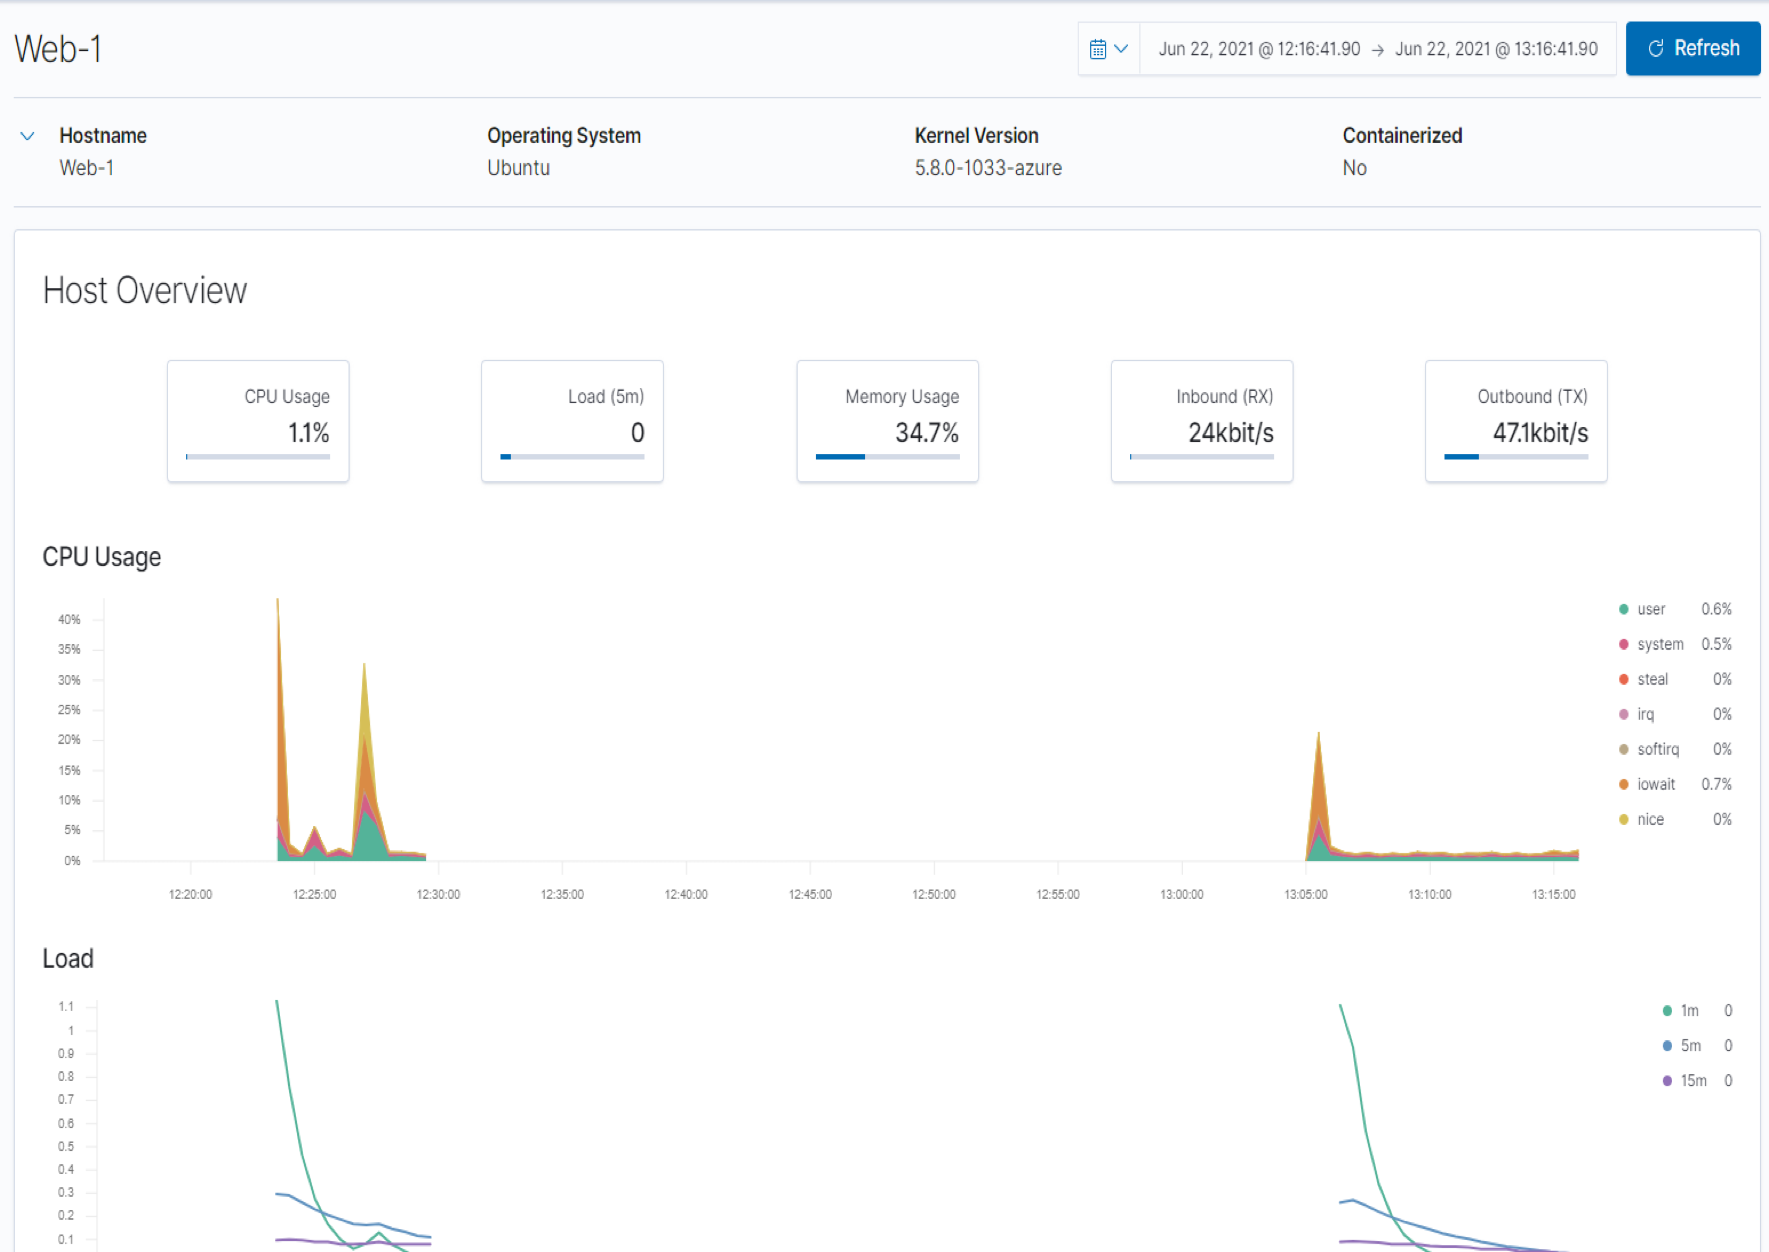Expand the calendar dropdown chevron
1769x1252 pixels.
click(x=1121, y=47)
